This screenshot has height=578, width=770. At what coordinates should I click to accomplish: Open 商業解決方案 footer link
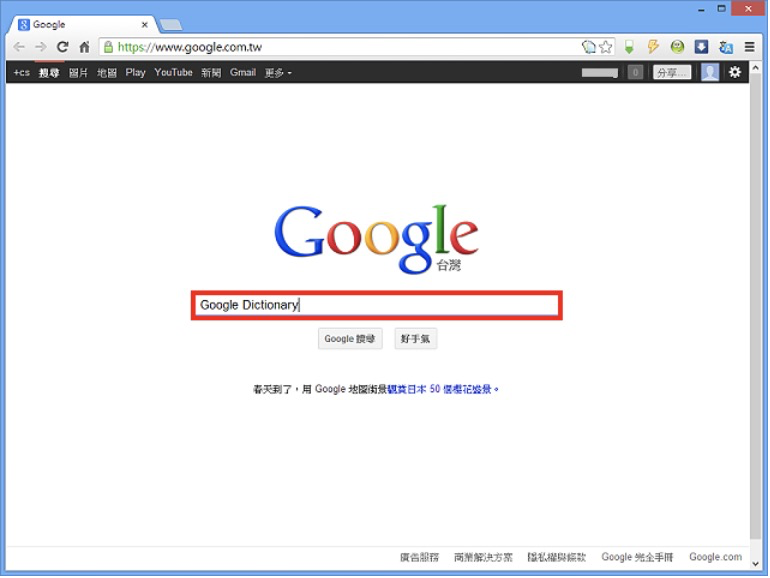click(x=483, y=557)
